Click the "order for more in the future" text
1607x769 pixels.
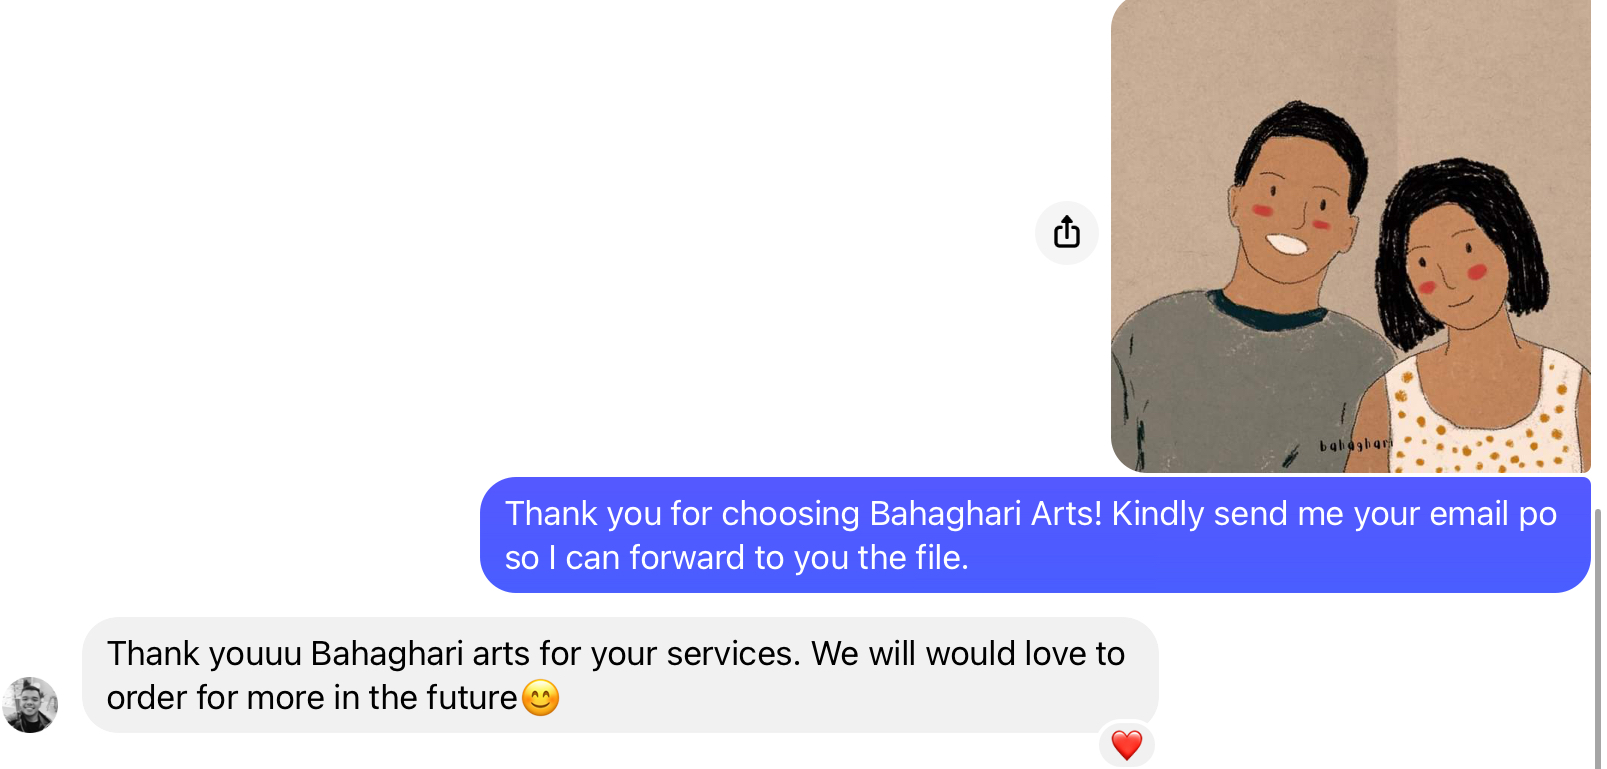coord(312,698)
